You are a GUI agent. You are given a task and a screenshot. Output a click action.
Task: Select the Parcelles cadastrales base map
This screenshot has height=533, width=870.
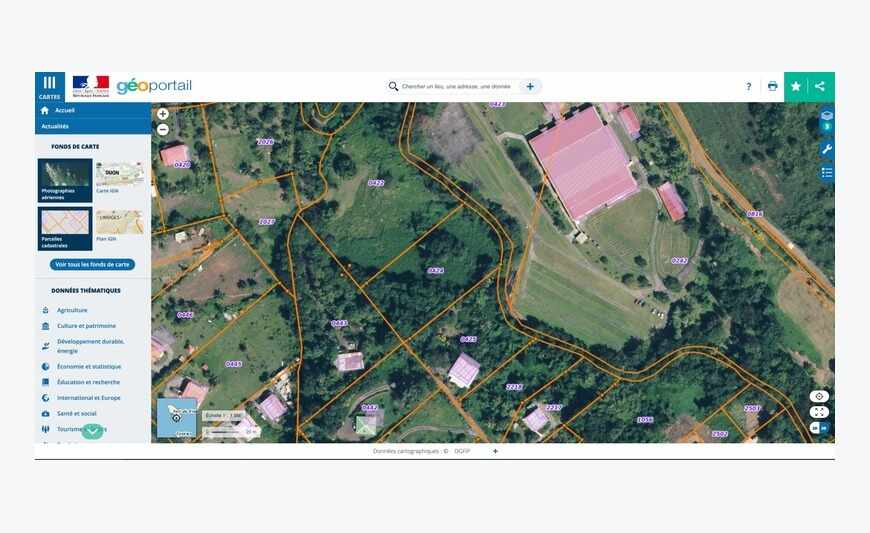(x=65, y=227)
